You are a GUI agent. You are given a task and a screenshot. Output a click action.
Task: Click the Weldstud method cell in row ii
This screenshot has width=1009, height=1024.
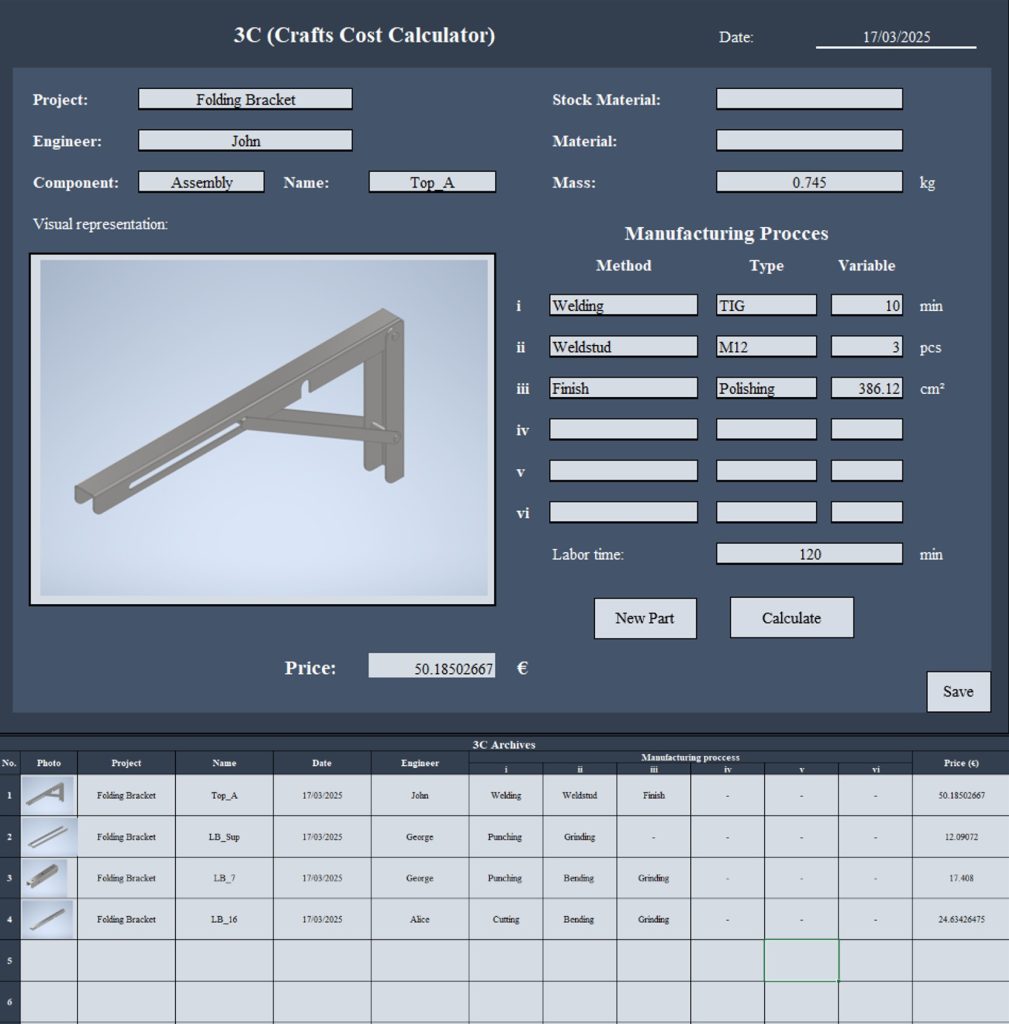[623, 347]
